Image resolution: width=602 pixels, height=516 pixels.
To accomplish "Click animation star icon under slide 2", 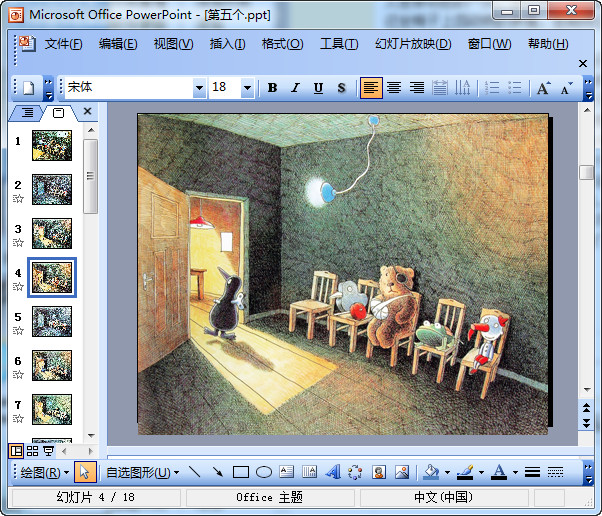I will [x=18, y=199].
